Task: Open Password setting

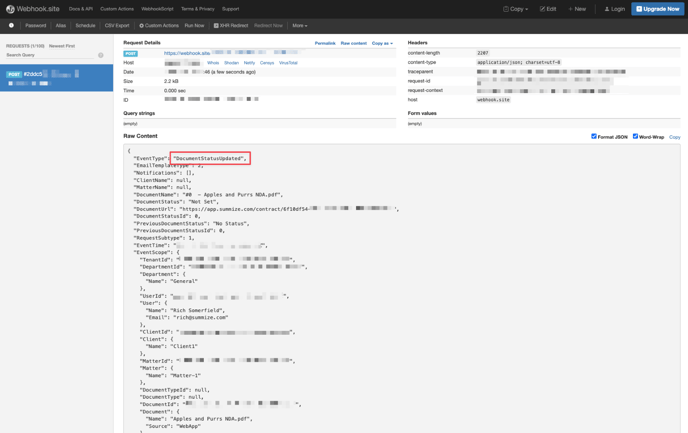Action: point(36,25)
